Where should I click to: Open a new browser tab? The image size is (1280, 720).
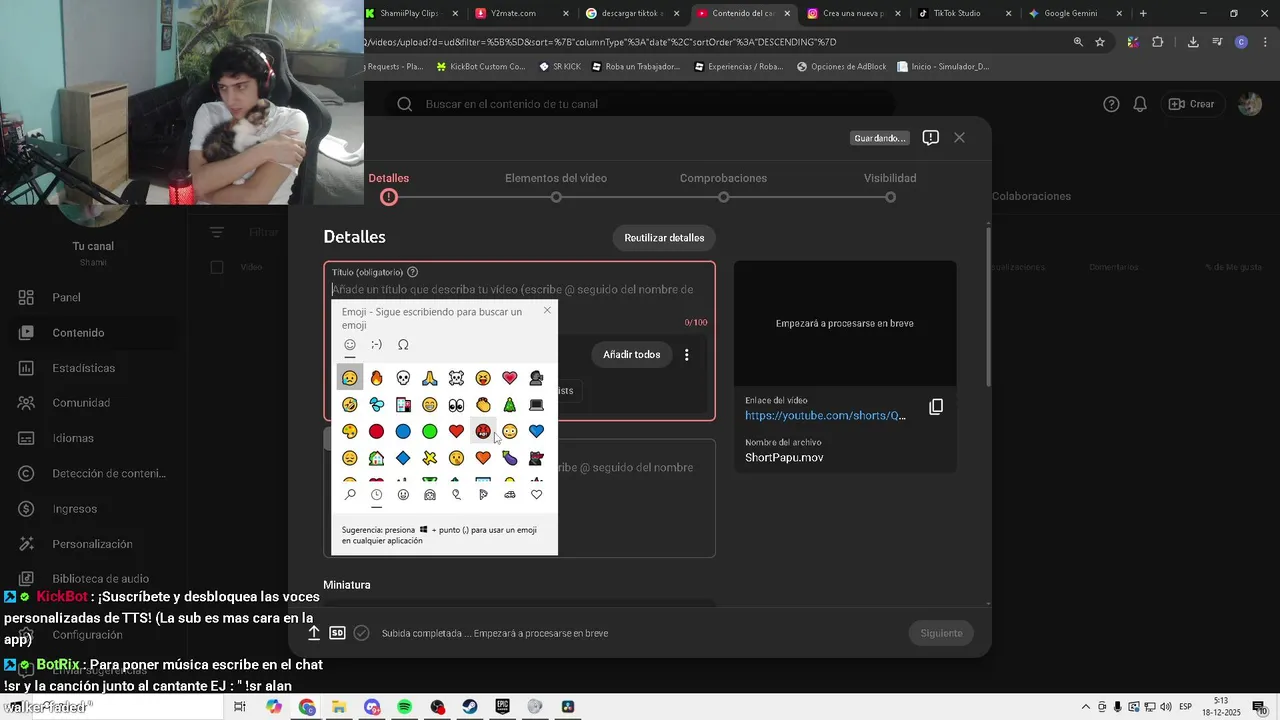tap(1143, 13)
